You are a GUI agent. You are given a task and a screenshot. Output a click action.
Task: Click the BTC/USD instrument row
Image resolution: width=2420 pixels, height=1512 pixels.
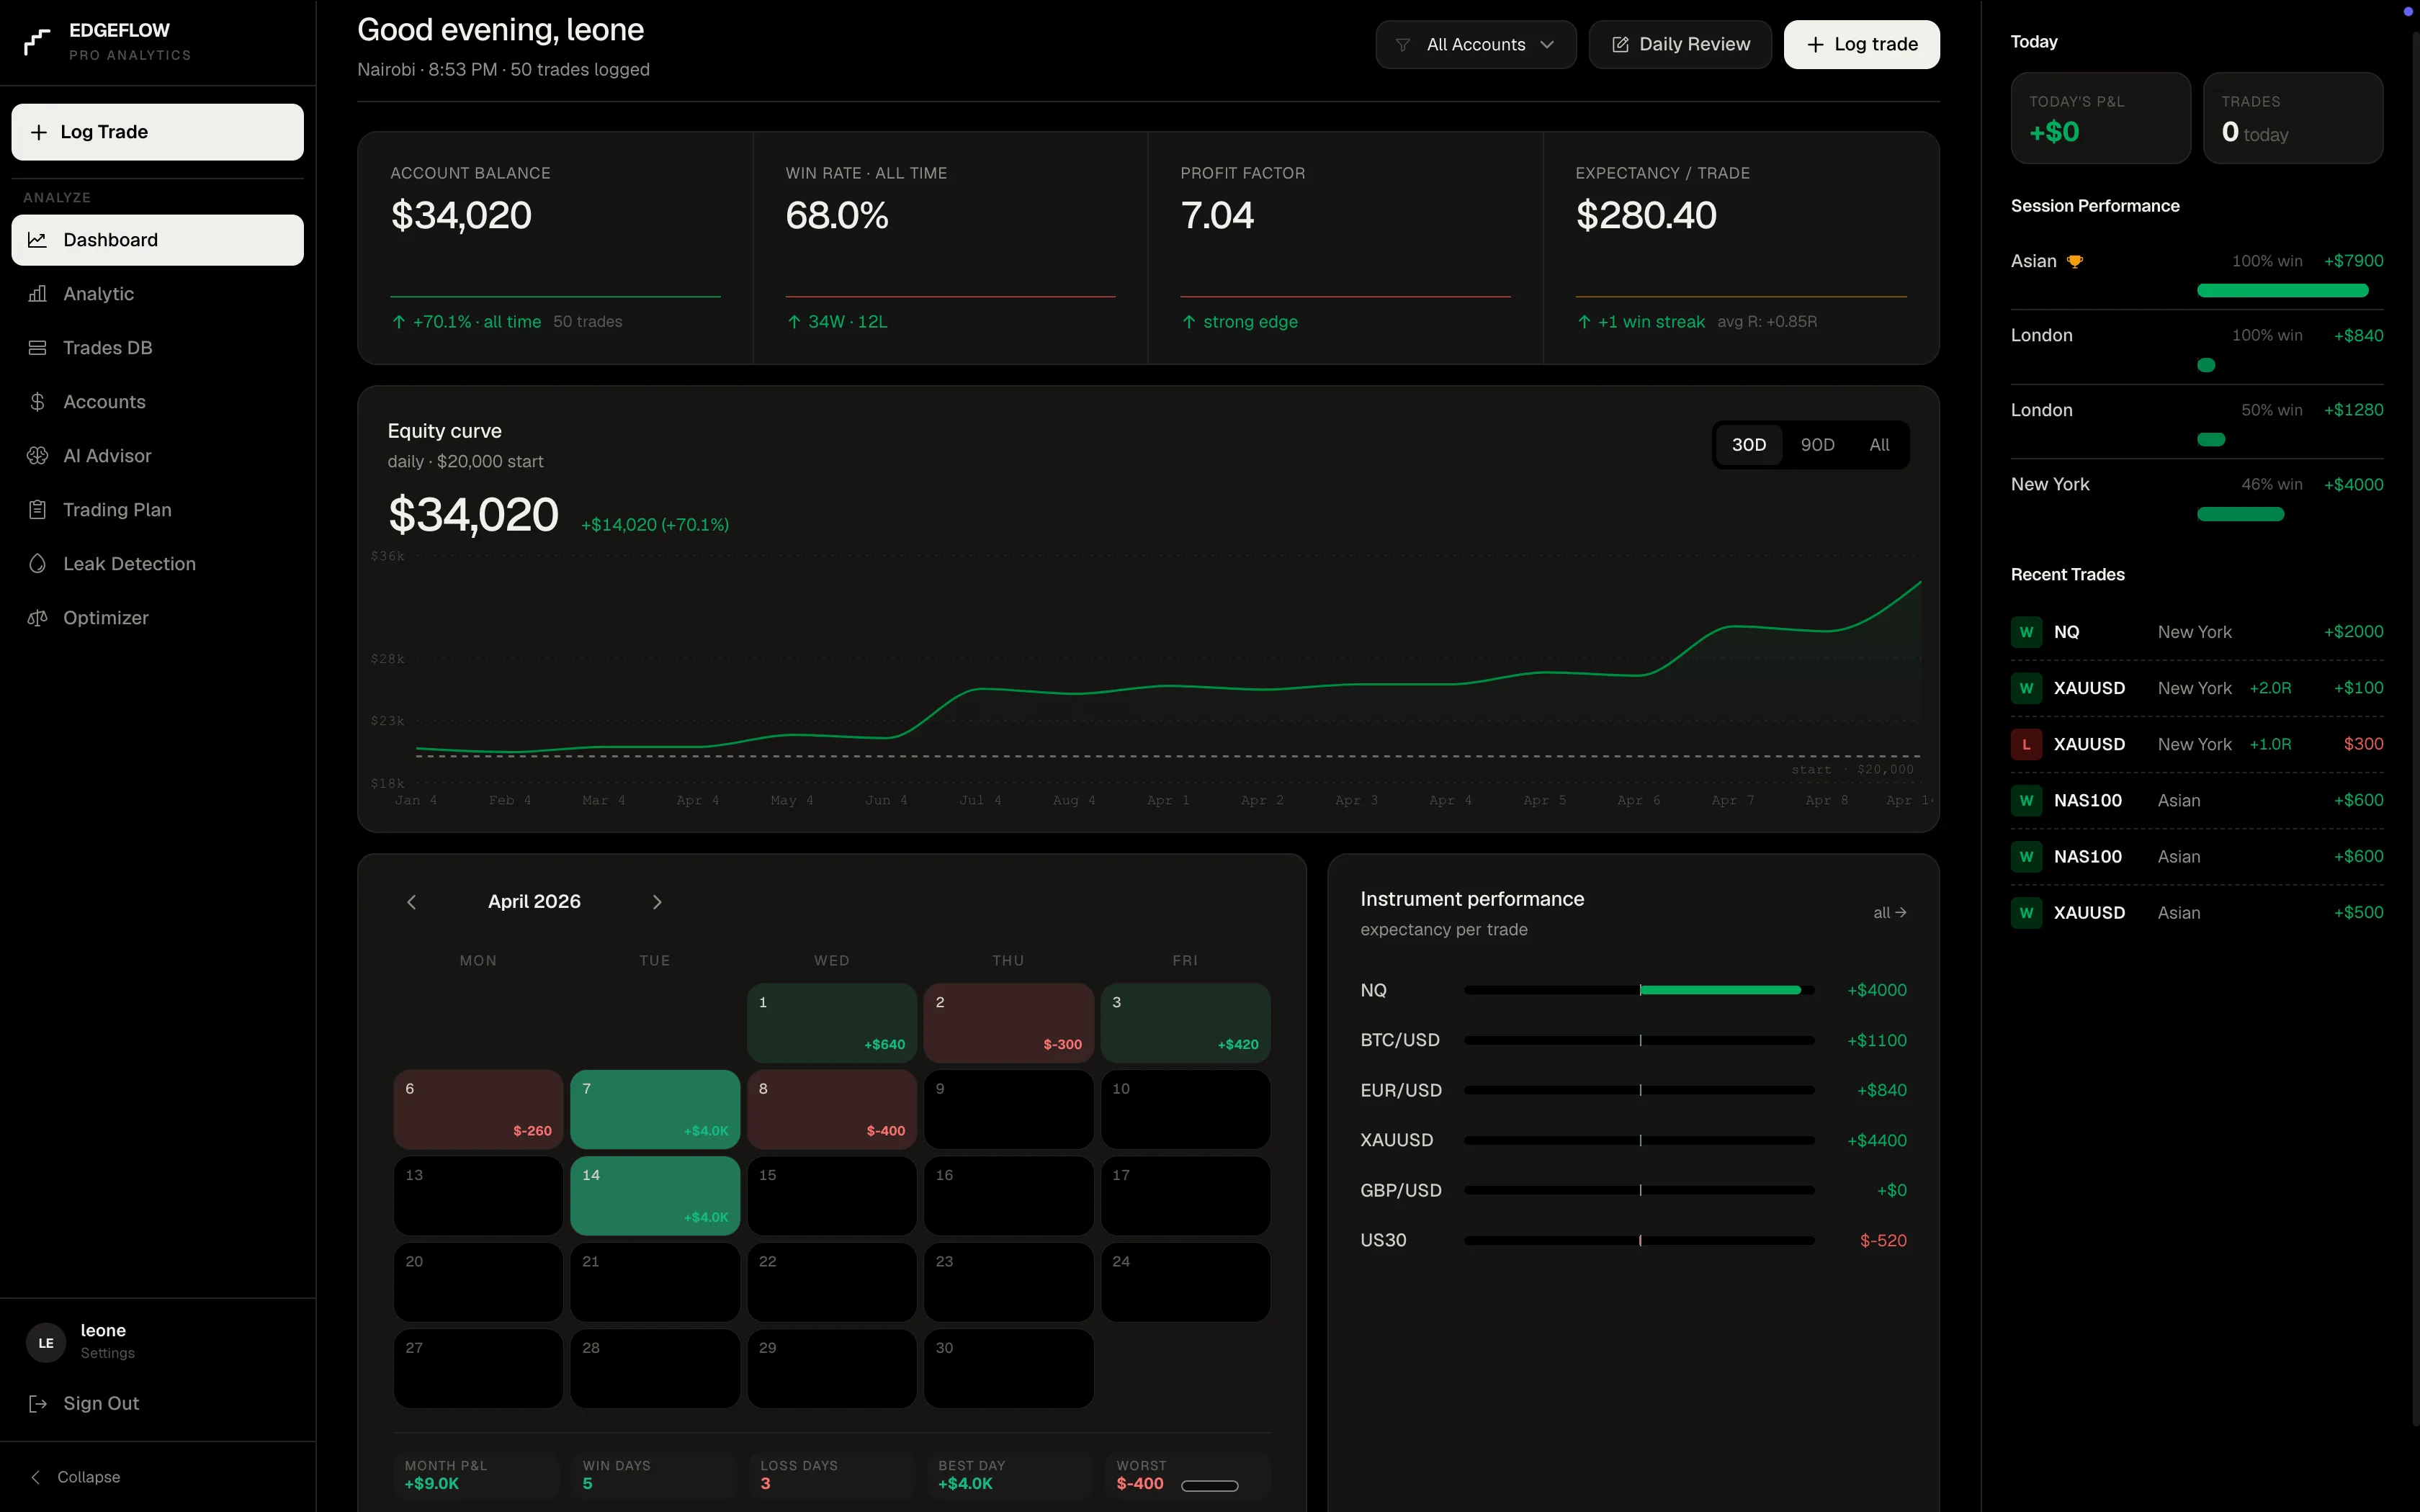[x=1633, y=1040]
